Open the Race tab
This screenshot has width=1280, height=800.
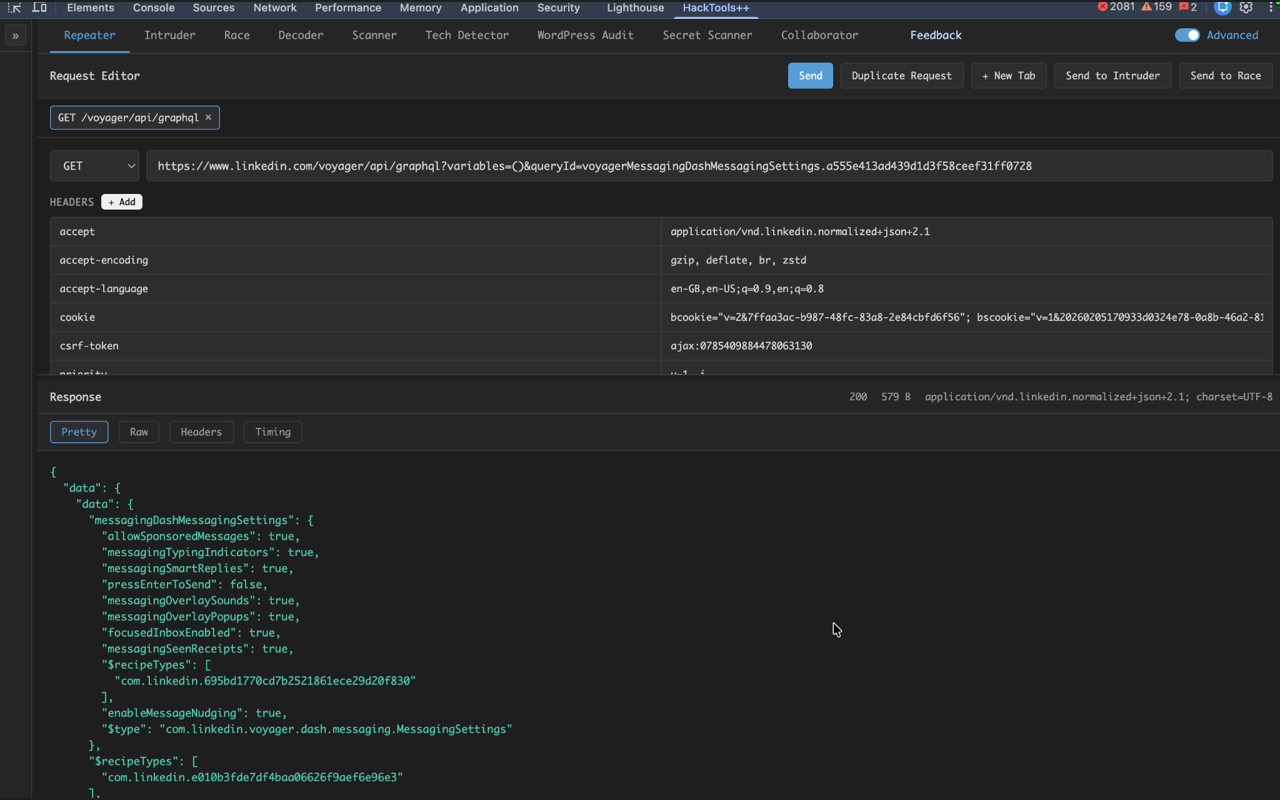(237, 35)
